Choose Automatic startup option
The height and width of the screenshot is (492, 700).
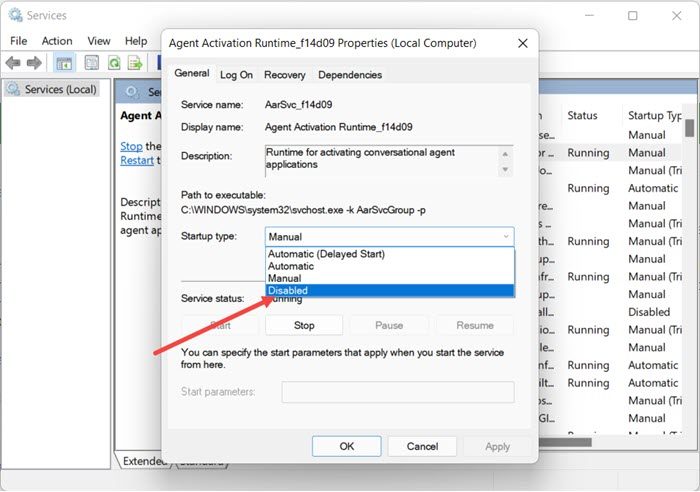(x=390, y=266)
